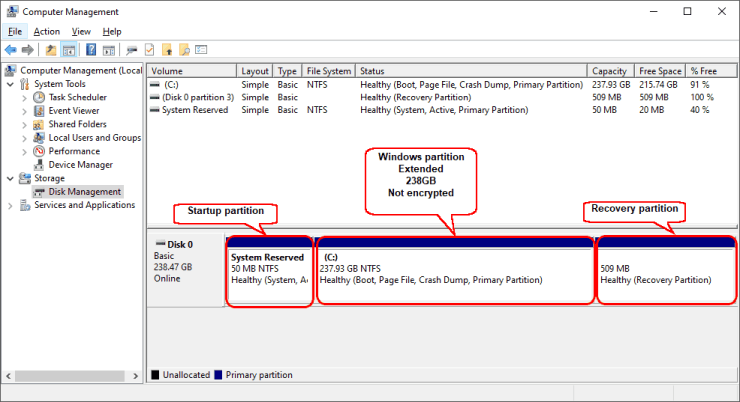Sort by the Status column header
The image size is (740, 402).
(471, 71)
